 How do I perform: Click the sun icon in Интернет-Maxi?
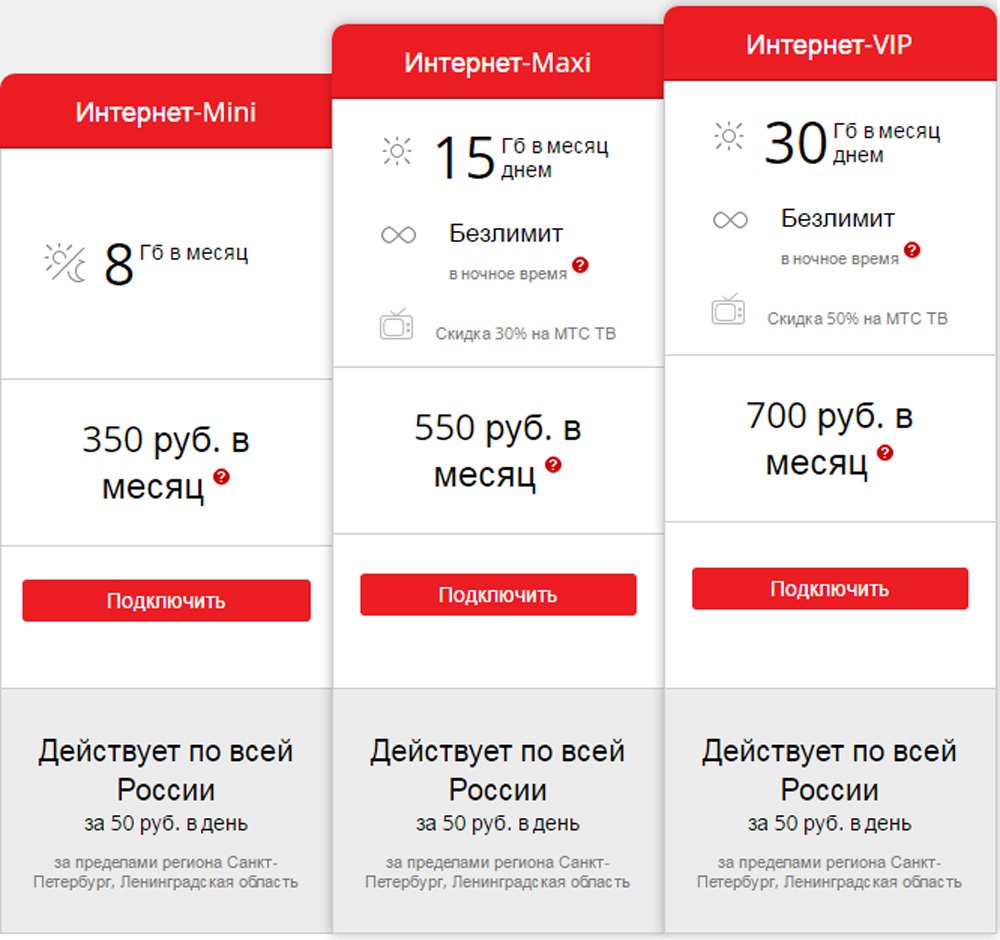pos(397,152)
